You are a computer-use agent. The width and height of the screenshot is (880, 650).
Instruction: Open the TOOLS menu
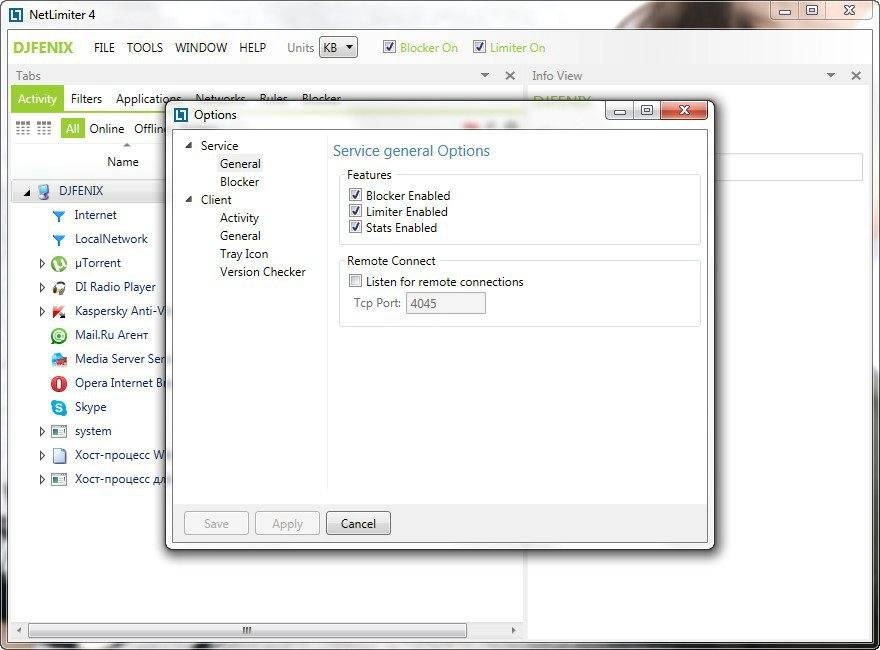tap(145, 48)
